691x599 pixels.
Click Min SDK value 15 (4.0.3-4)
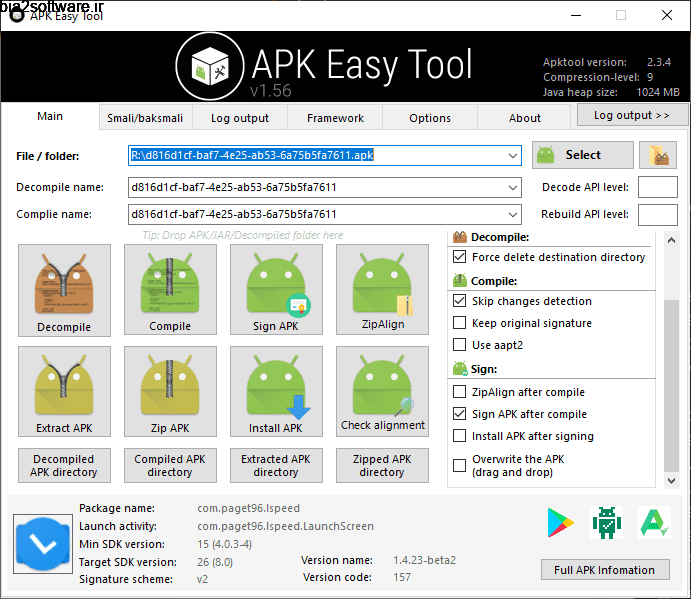coord(225,544)
